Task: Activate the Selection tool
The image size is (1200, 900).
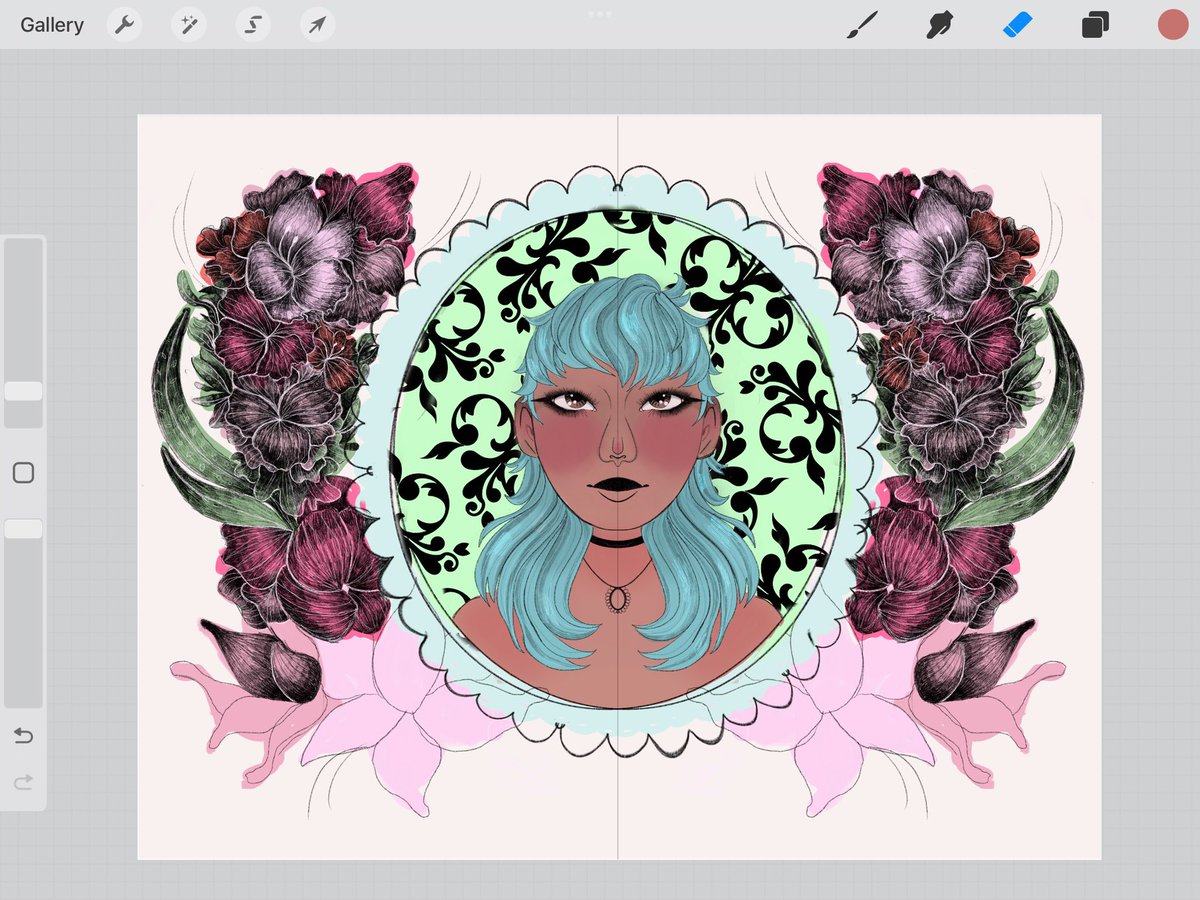Action: (252, 25)
